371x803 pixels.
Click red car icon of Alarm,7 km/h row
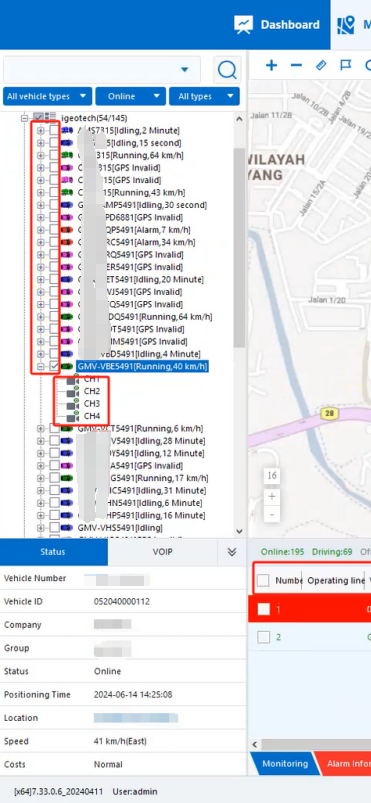point(67,230)
